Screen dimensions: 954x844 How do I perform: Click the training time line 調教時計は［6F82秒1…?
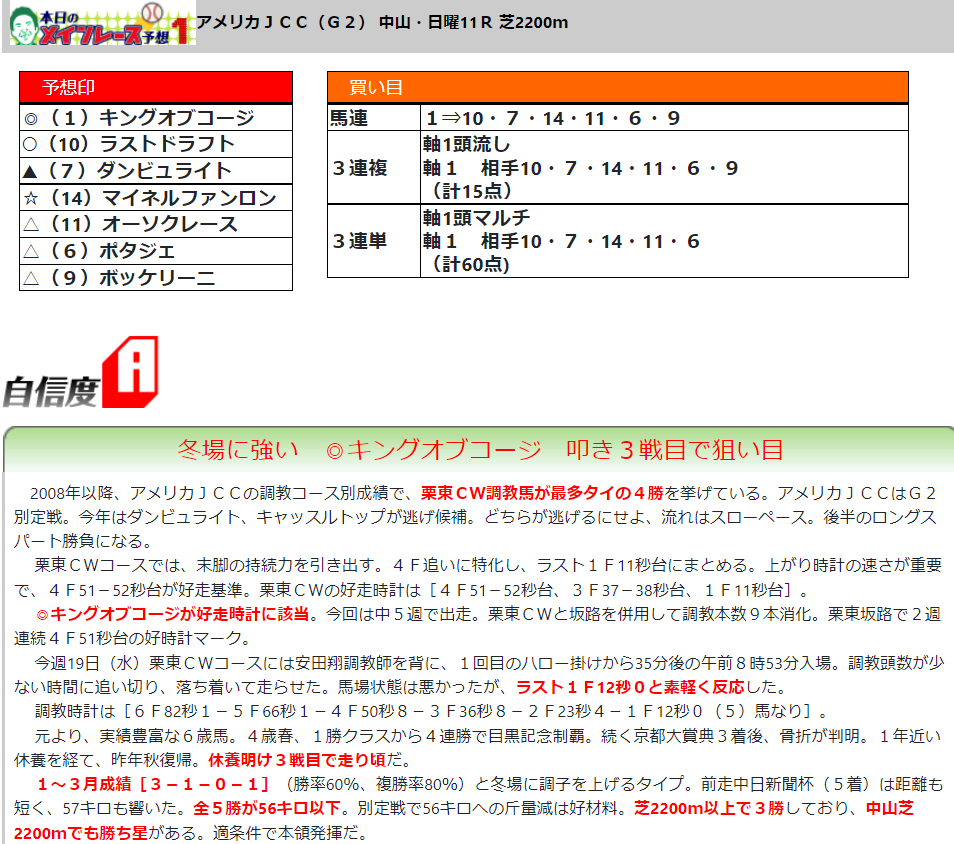[x=430, y=711]
